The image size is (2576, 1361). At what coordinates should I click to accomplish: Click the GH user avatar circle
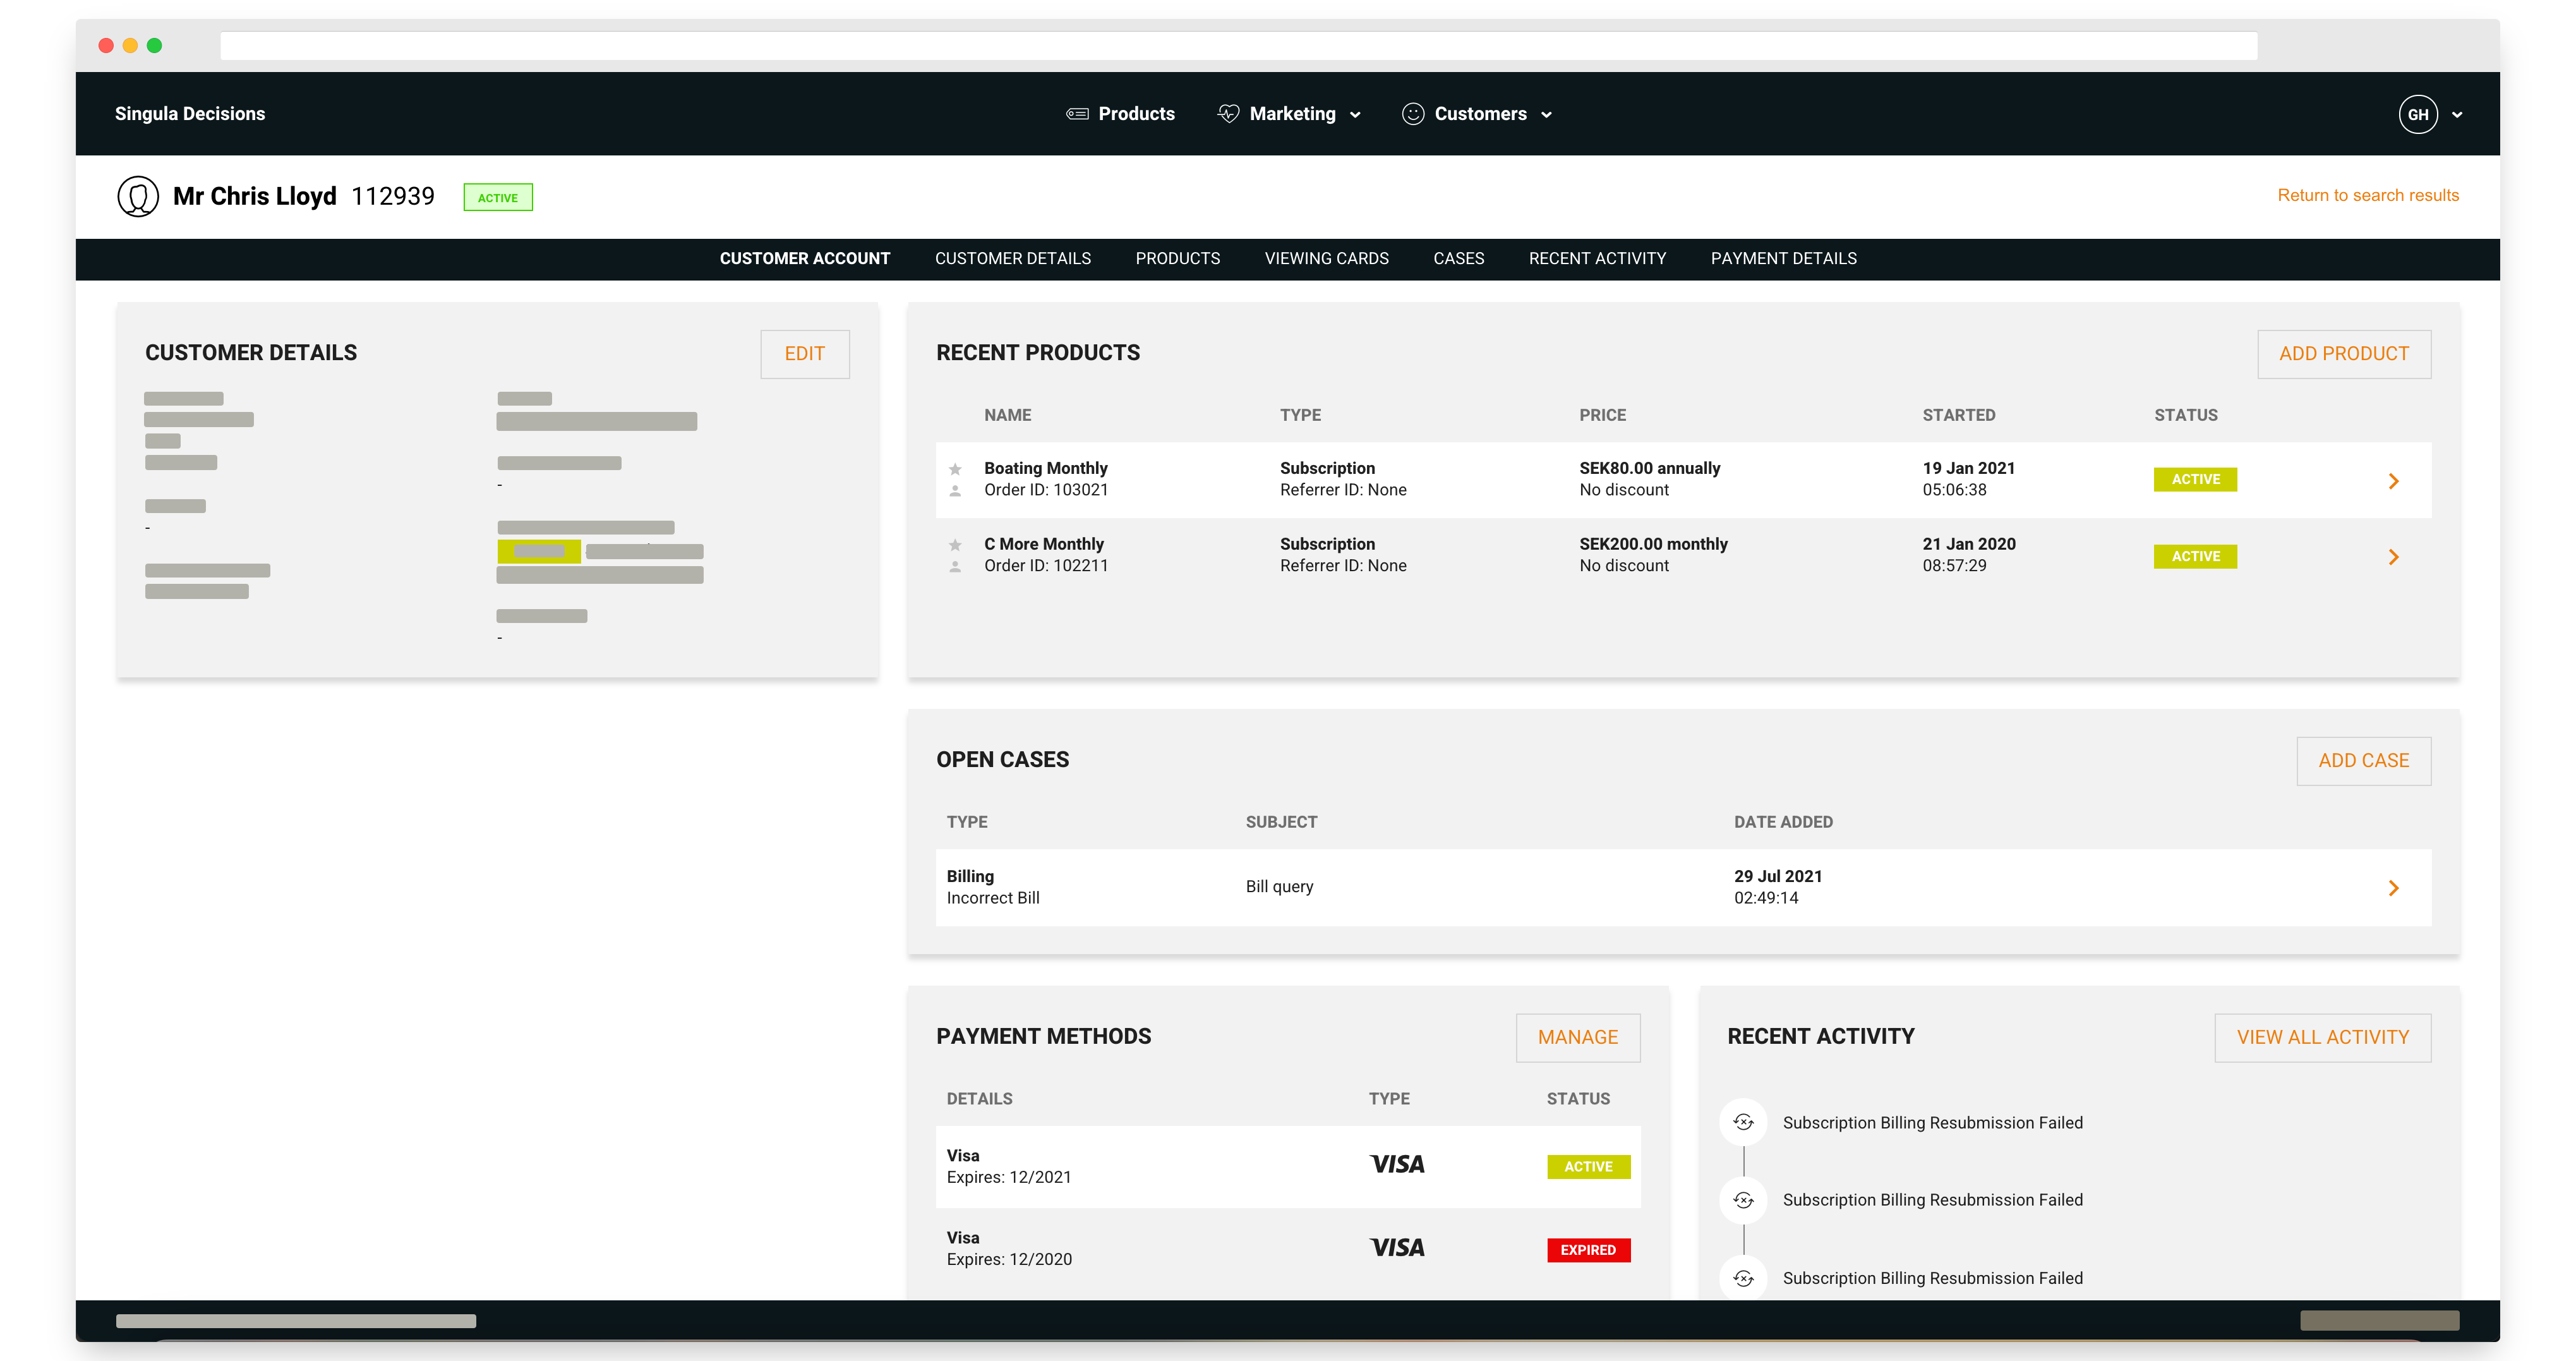pyautogui.click(x=2417, y=114)
